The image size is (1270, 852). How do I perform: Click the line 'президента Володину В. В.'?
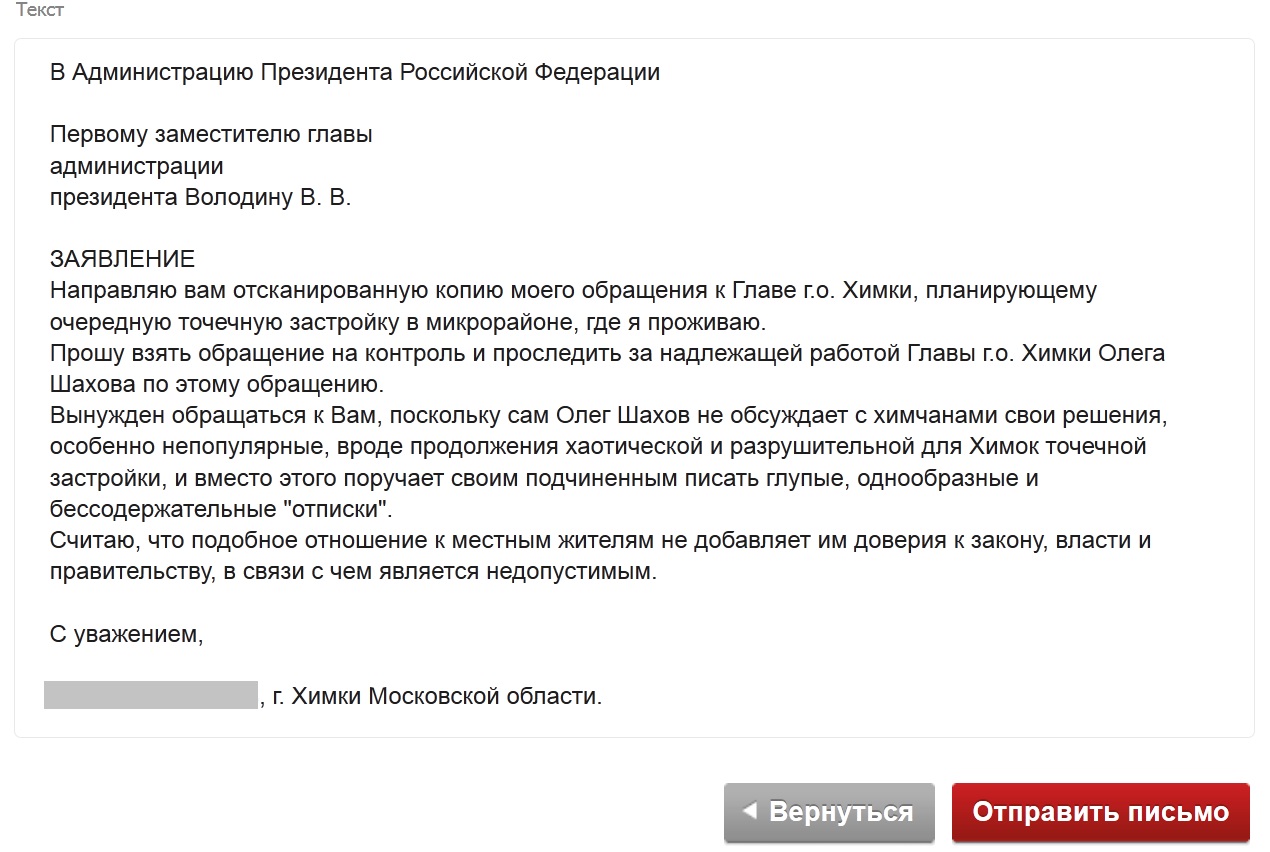[x=201, y=197]
